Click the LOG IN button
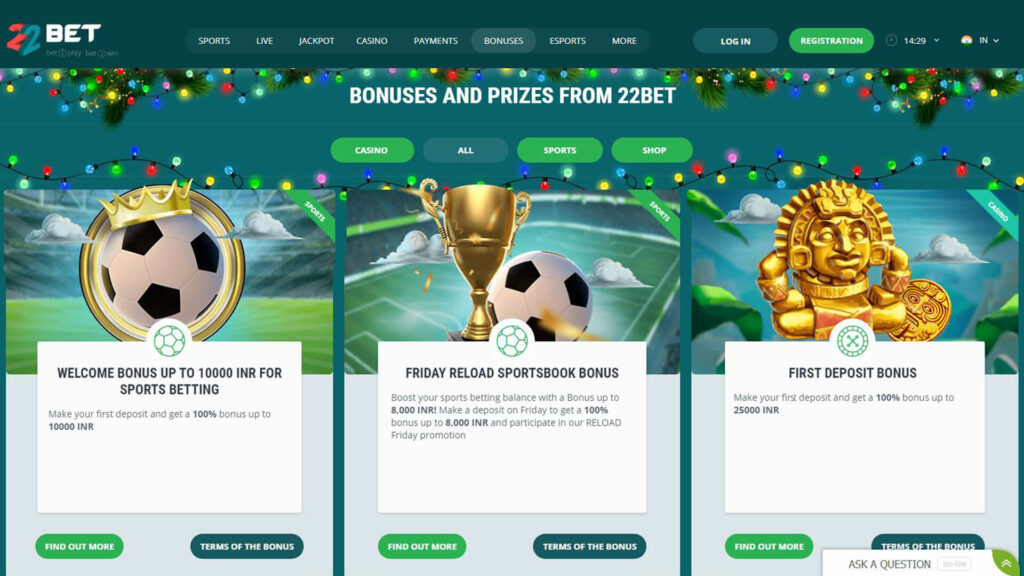Viewport: 1024px width, 576px height. (735, 40)
